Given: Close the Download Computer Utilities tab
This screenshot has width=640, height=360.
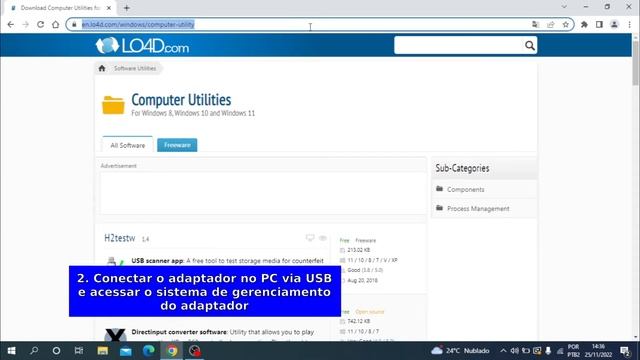Looking at the screenshot, I should (109, 8).
